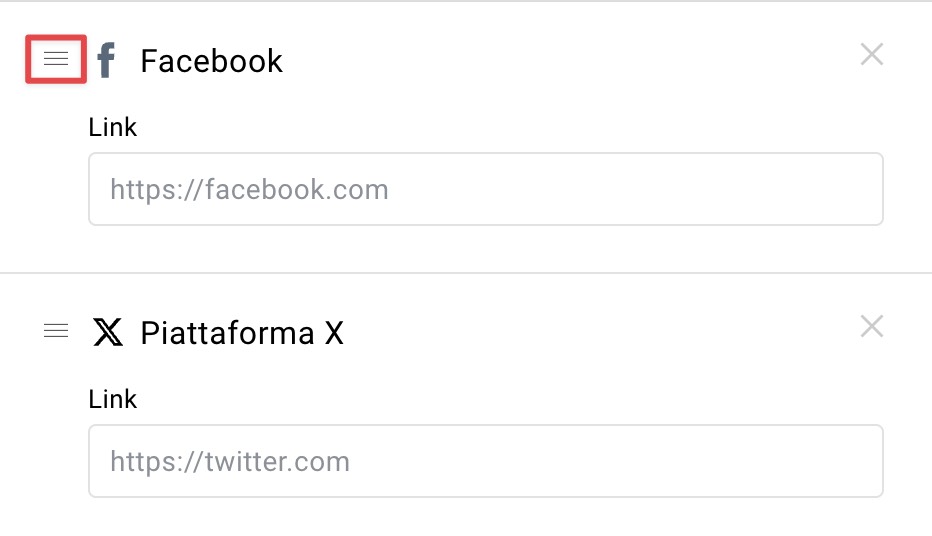Click the empty right end of the Facebook URL box
Viewport: 932px width, 536px height.
click(x=773, y=189)
